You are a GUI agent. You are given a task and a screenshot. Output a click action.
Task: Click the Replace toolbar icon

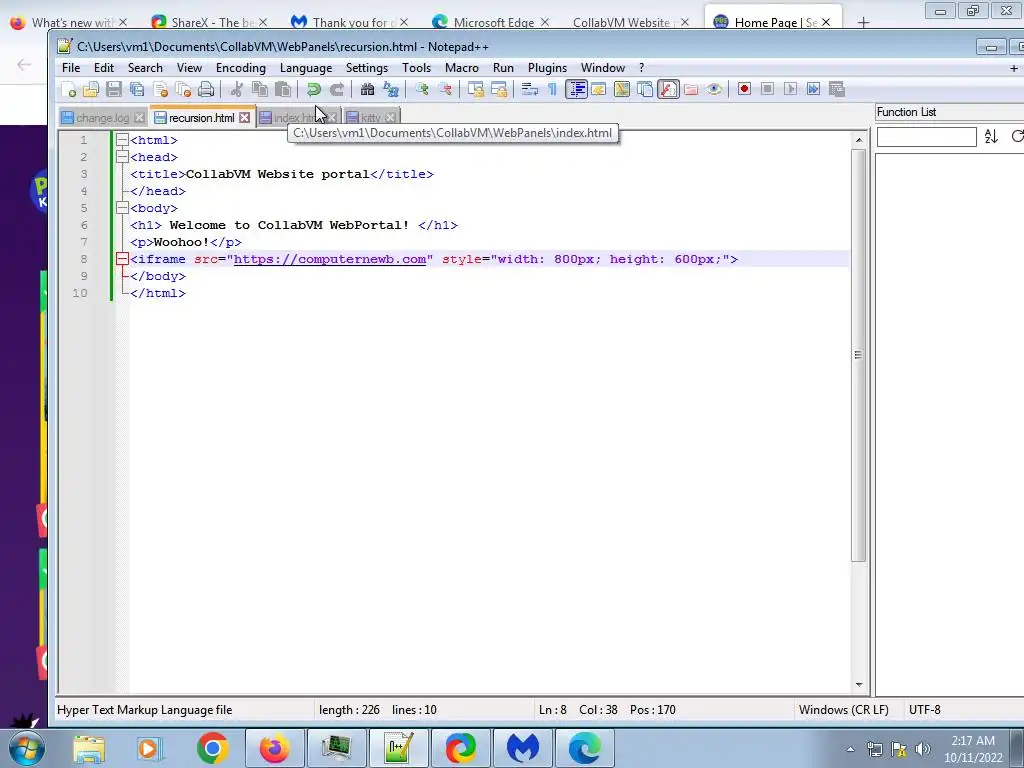pos(391,89)
